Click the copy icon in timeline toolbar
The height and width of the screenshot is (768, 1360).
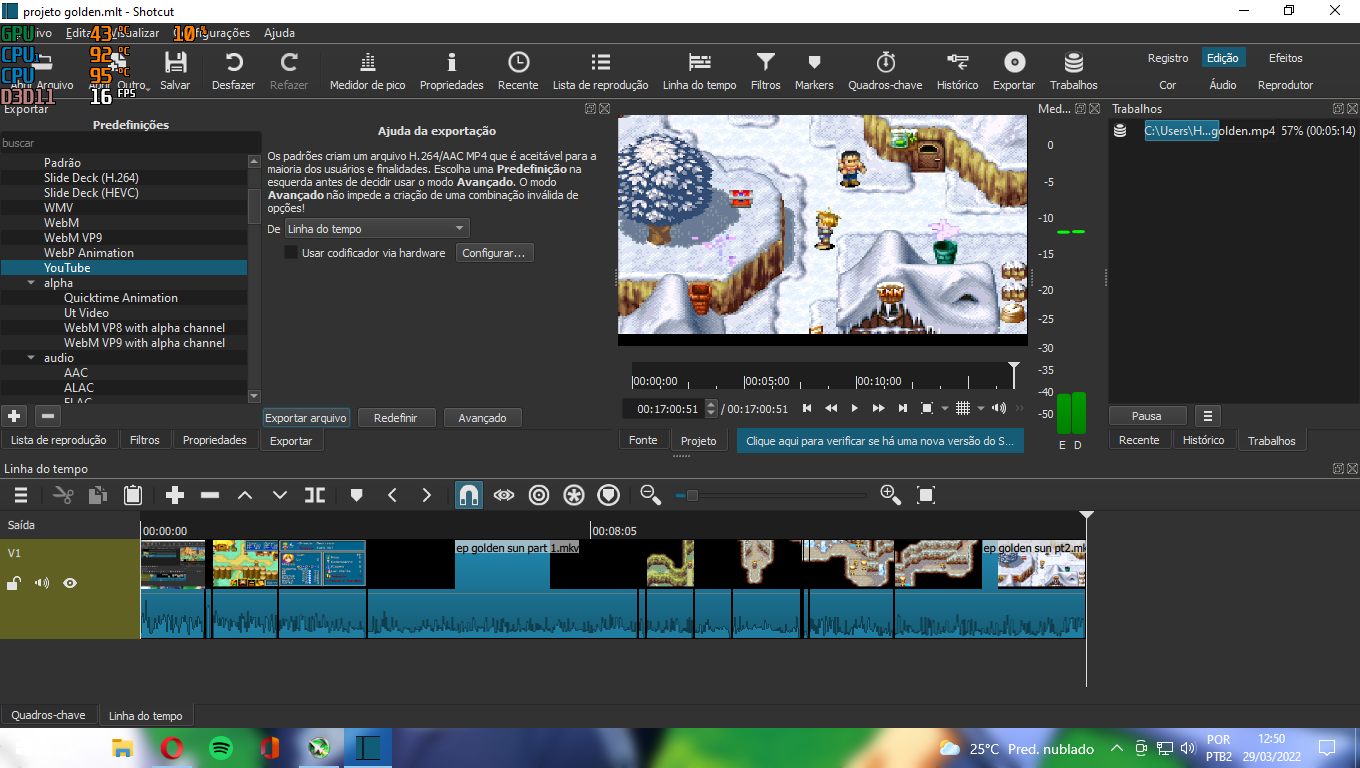(98, 494)
